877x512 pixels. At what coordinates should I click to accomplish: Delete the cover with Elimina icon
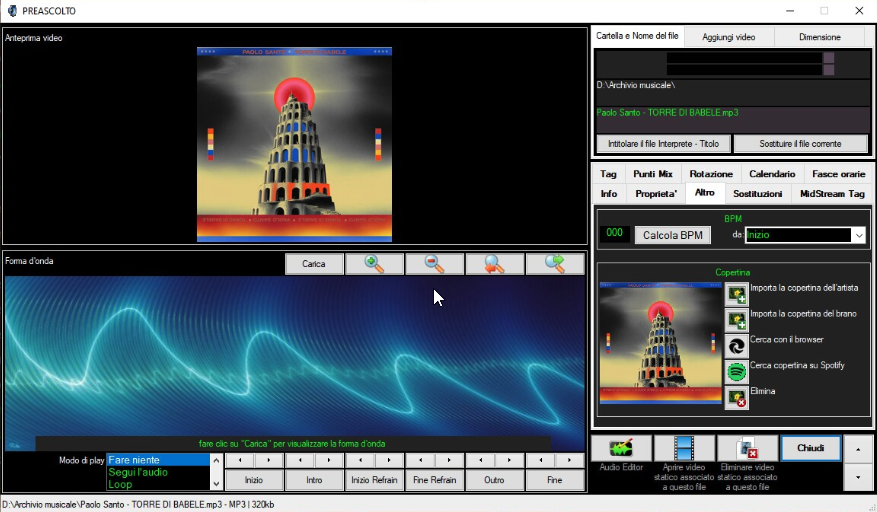737,397
